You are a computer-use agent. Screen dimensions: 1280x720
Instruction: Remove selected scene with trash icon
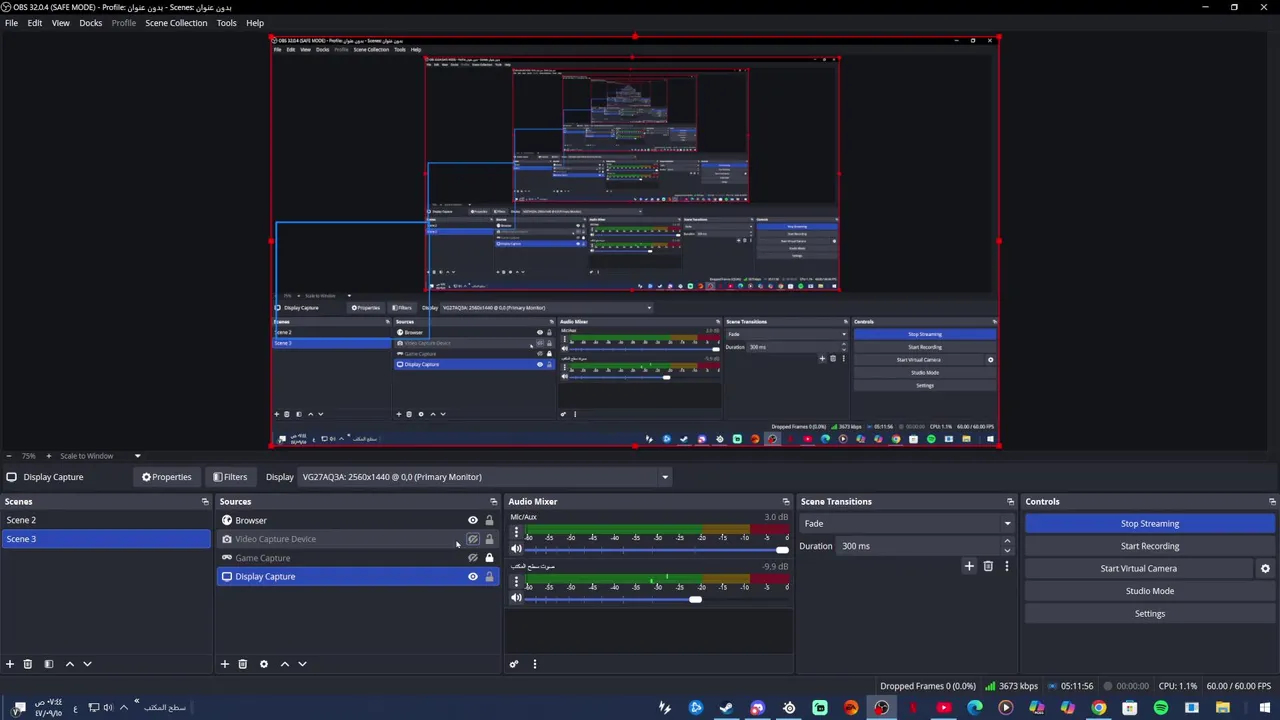(x=28, y=664)
